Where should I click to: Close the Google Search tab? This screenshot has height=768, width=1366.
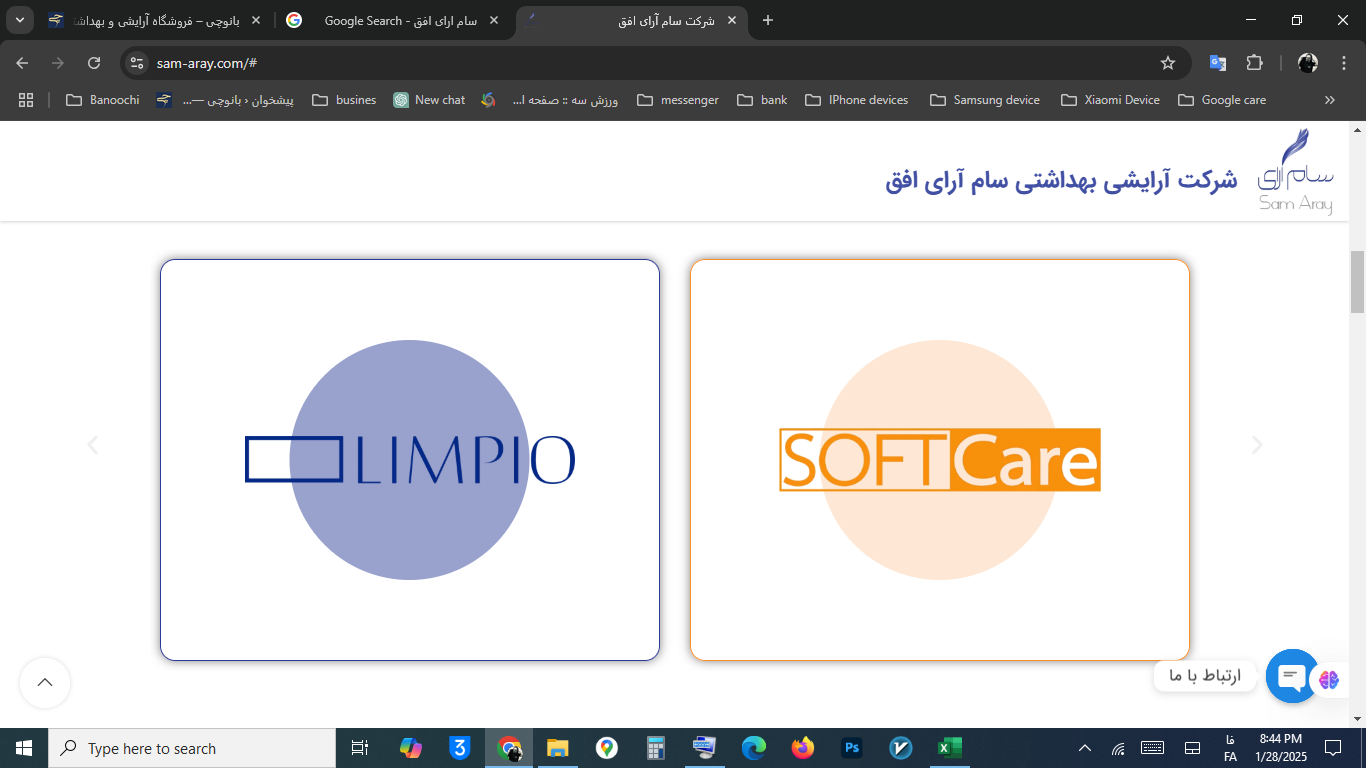point(494,20)
